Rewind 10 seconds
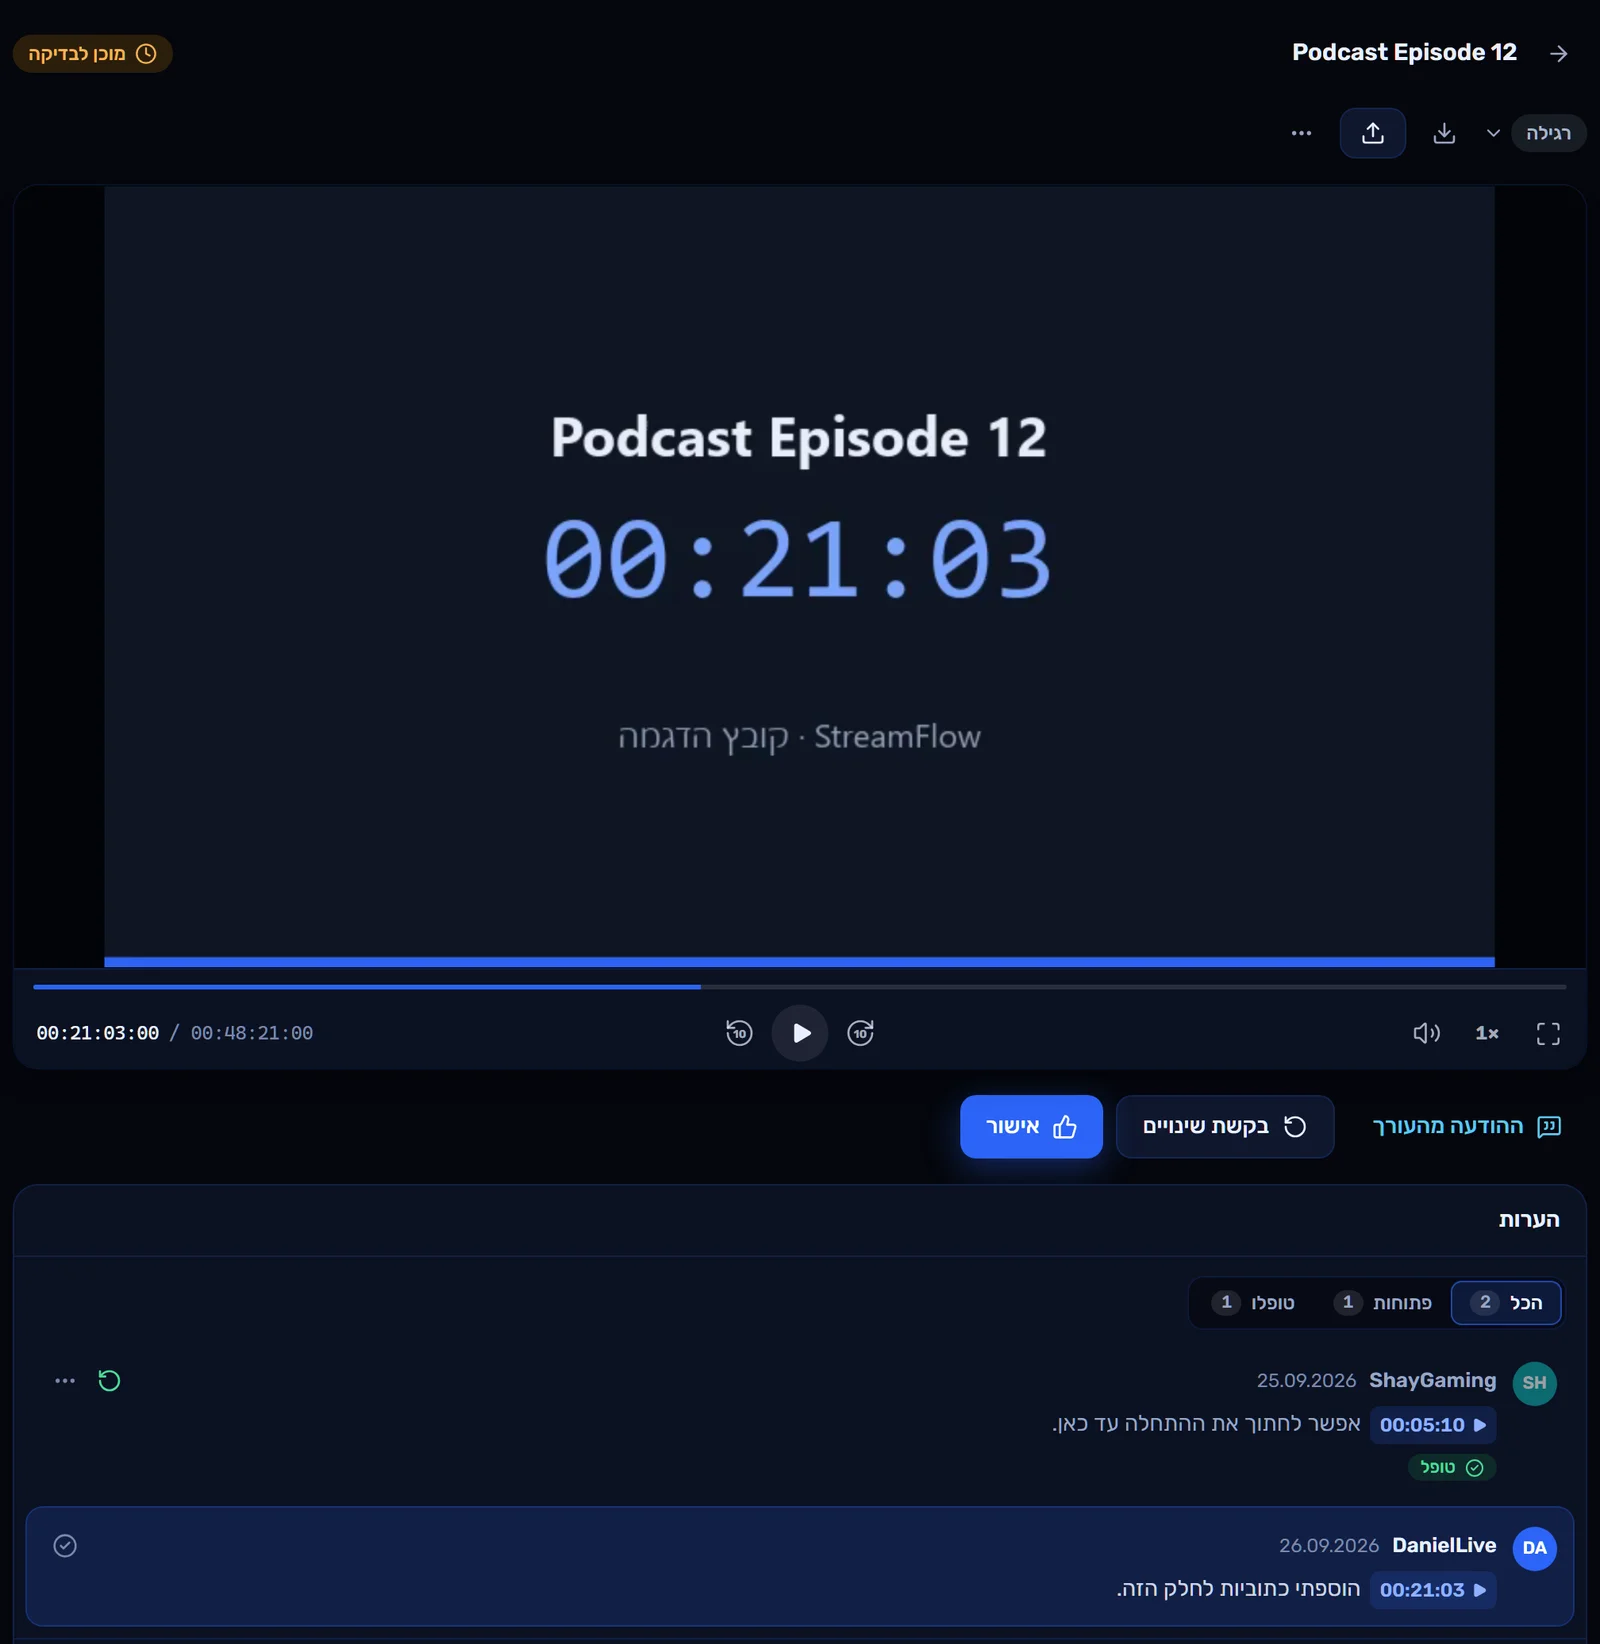The image size is (1600, 1644). (739, 1033)
